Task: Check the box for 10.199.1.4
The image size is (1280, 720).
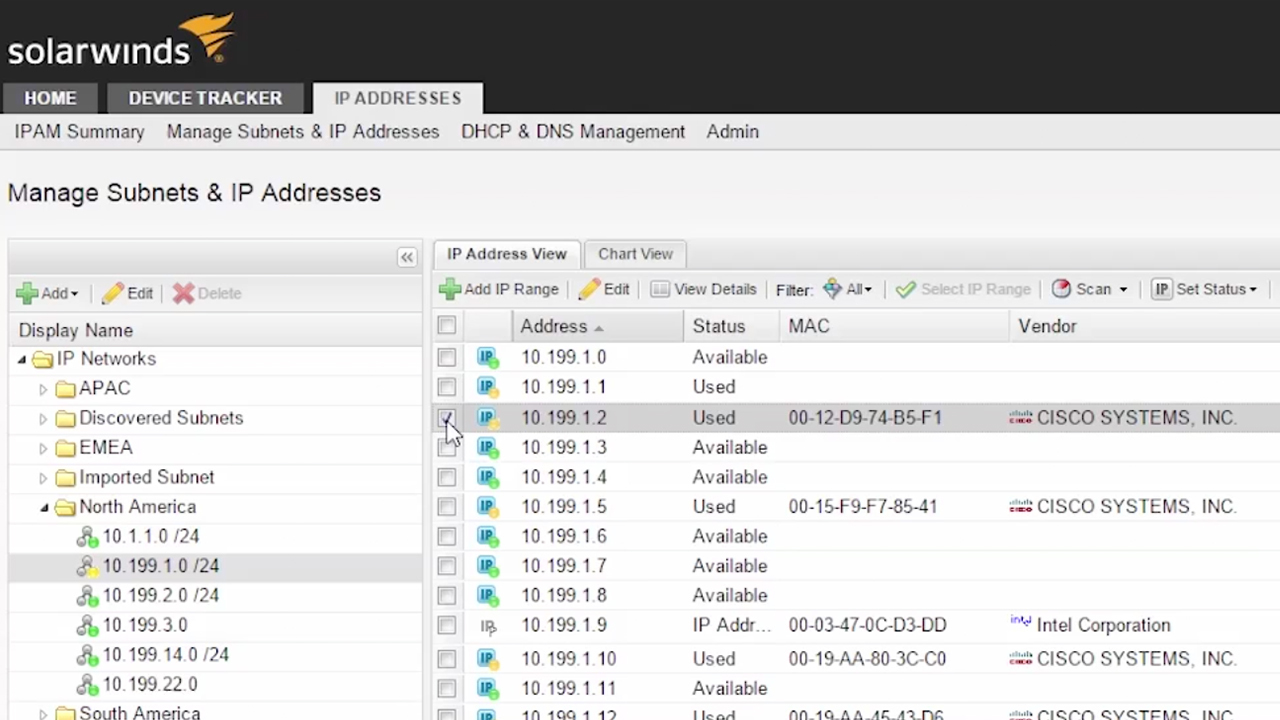Action: click(447, 477)
